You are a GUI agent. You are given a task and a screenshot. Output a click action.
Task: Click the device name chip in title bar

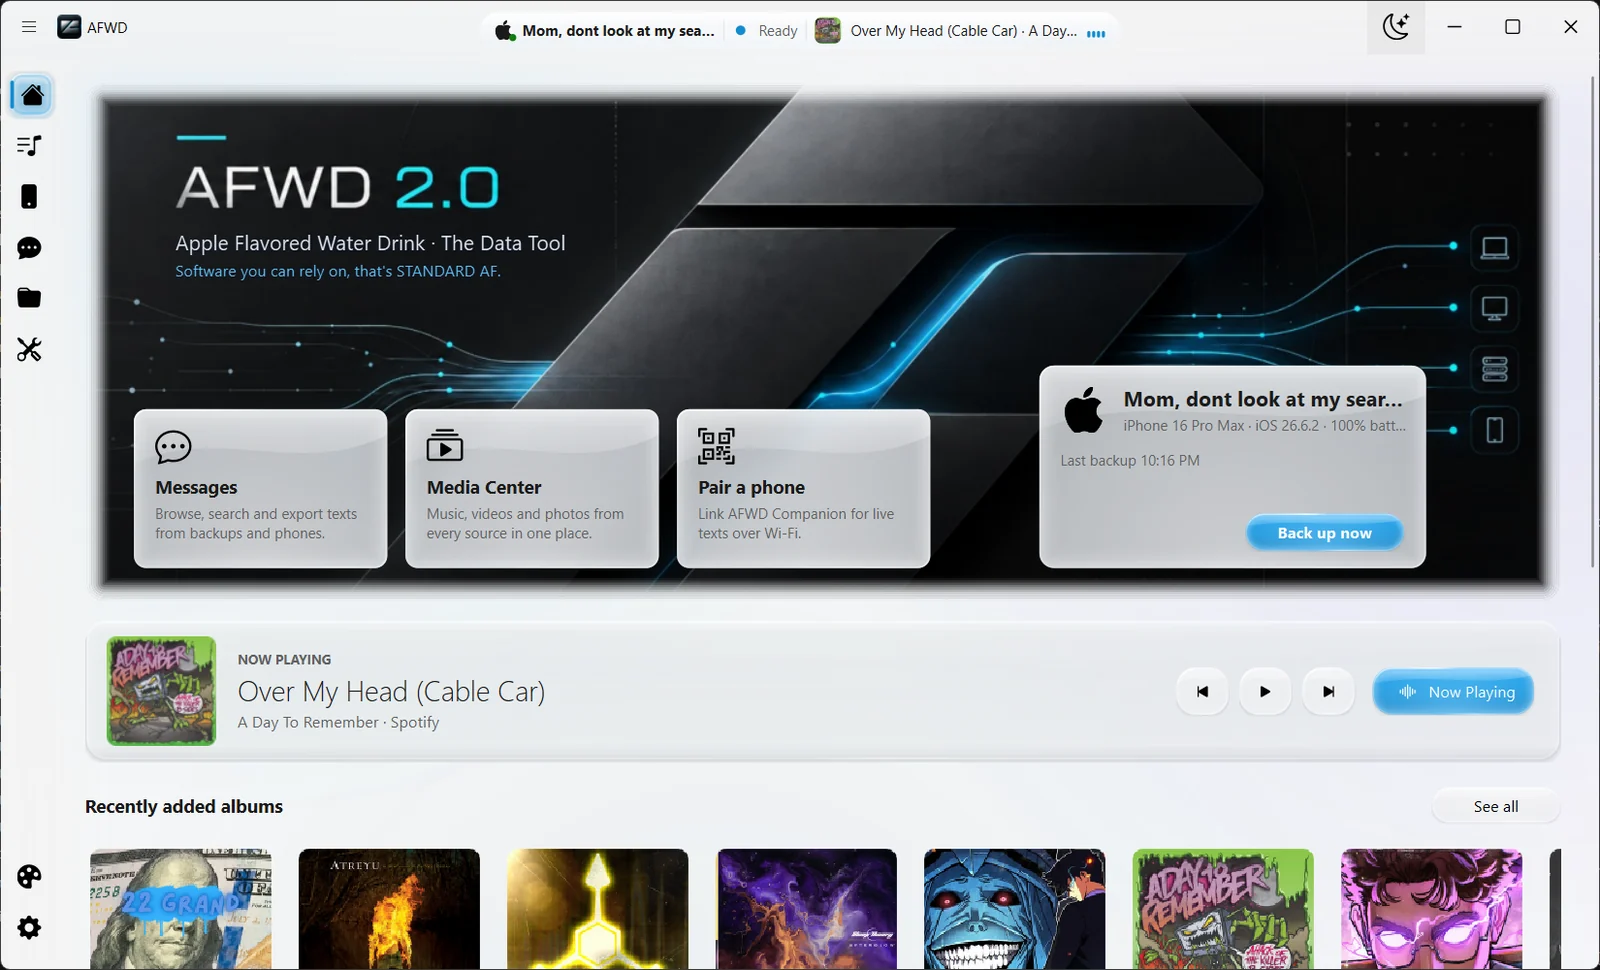(x=605, y=31)
